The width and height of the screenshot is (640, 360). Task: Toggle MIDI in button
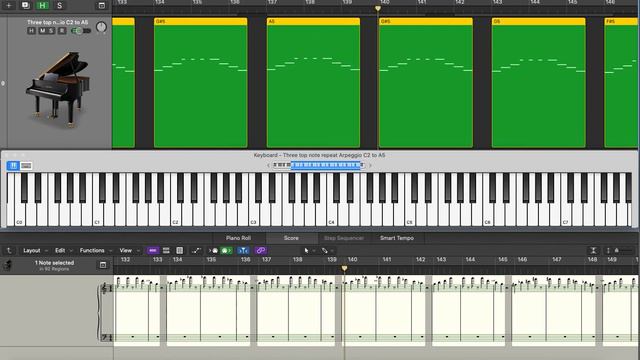pos(214,250)
